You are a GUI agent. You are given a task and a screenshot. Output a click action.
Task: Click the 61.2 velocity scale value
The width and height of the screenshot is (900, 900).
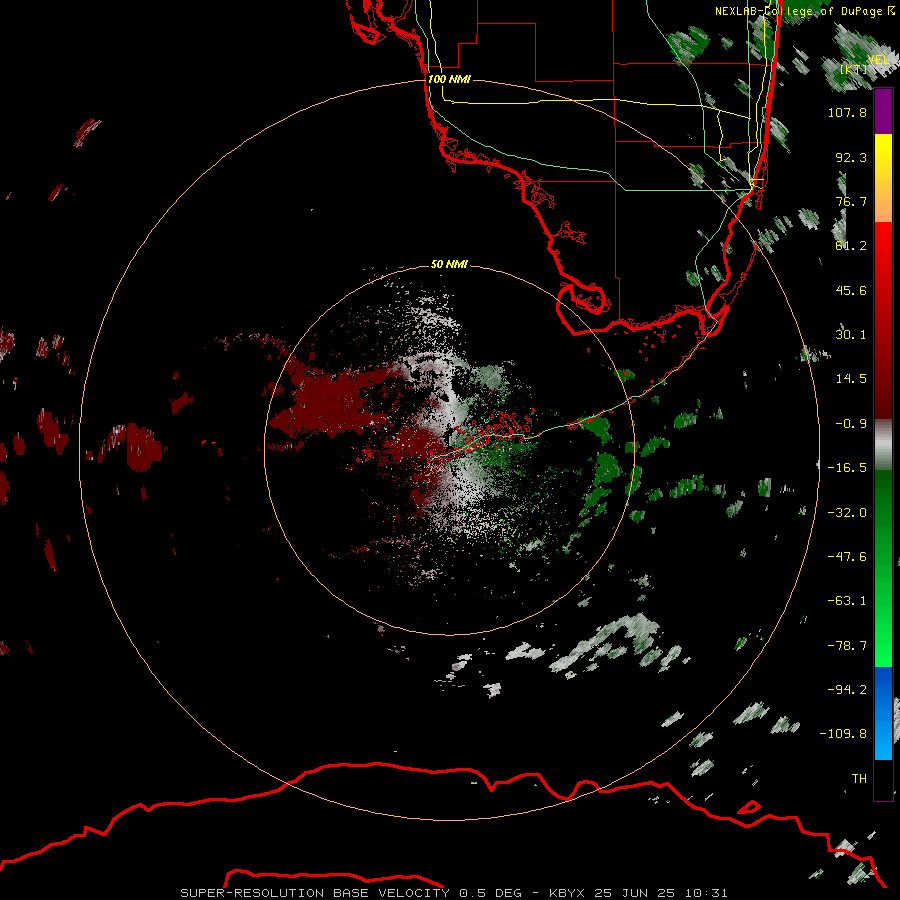(851, 246)
